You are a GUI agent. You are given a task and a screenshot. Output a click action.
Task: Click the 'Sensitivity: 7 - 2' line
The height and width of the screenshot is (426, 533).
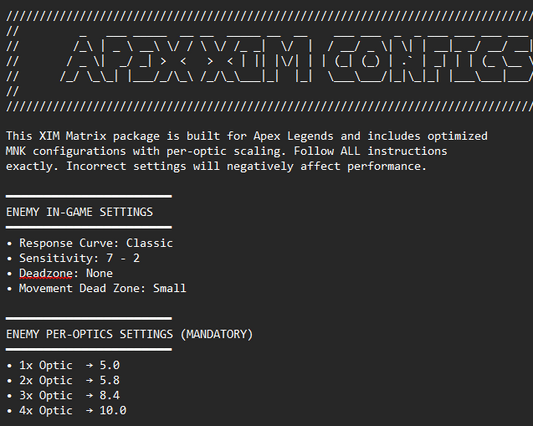pyautogui.click(x=73, y=258)
